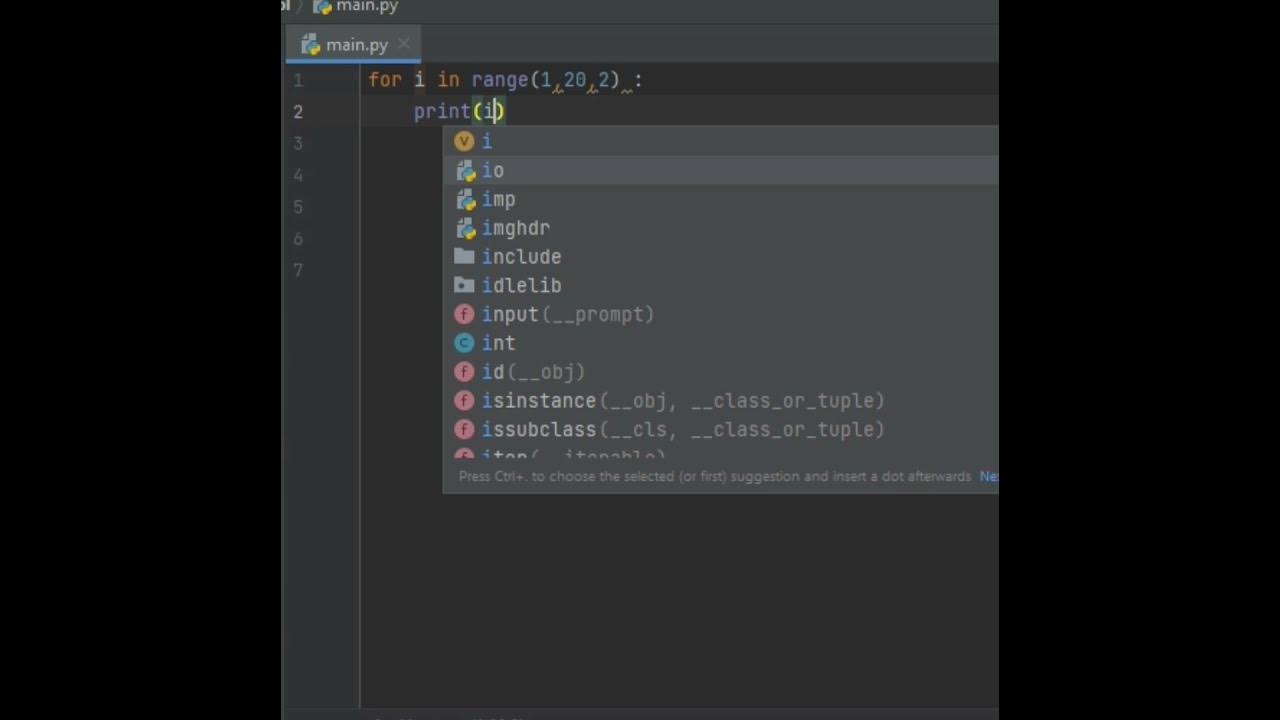Select the main.py editor tab
The image size is (1280, 720).
pyautogui.click(x=352, y=45)
